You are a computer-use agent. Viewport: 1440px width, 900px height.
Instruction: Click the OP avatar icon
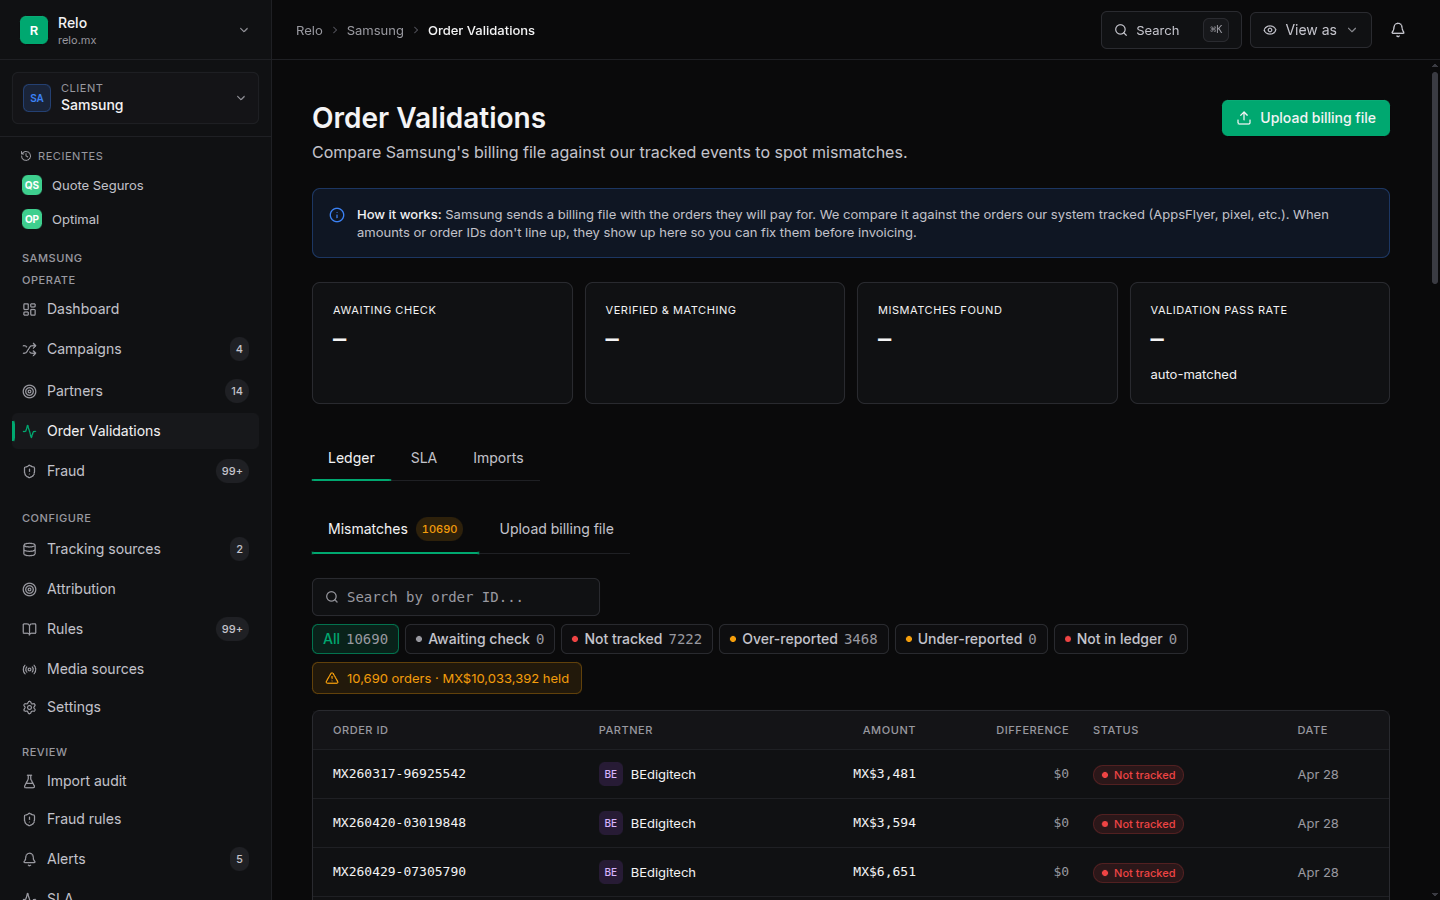point(32,219)
